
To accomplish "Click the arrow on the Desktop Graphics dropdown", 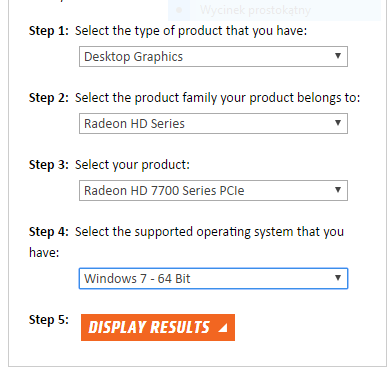I will (x=338, y=56).
